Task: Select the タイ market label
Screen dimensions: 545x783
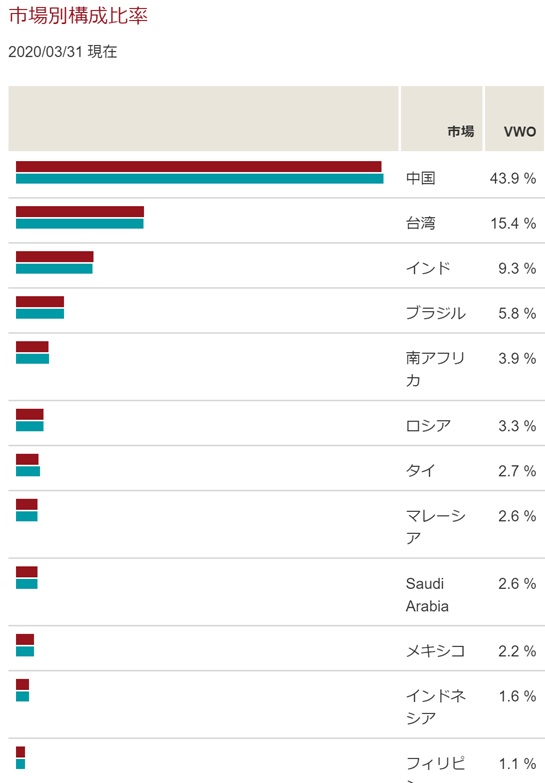Action: pos(421,470)
